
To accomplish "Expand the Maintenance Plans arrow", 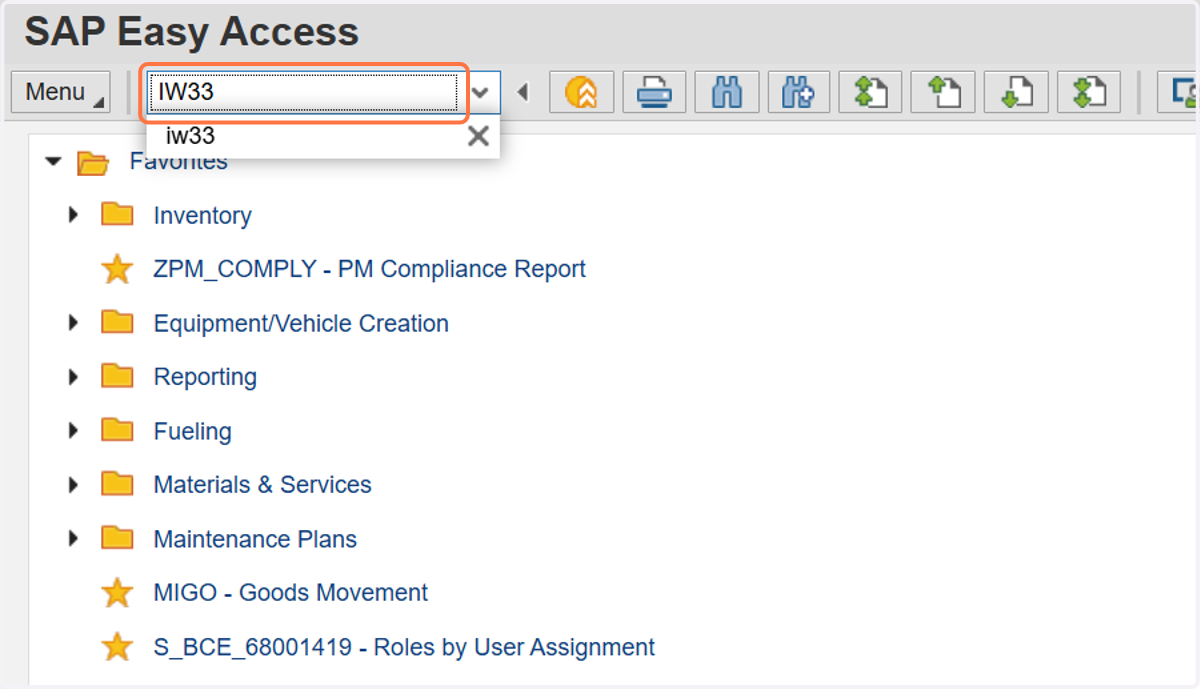I will click(72, 538).
